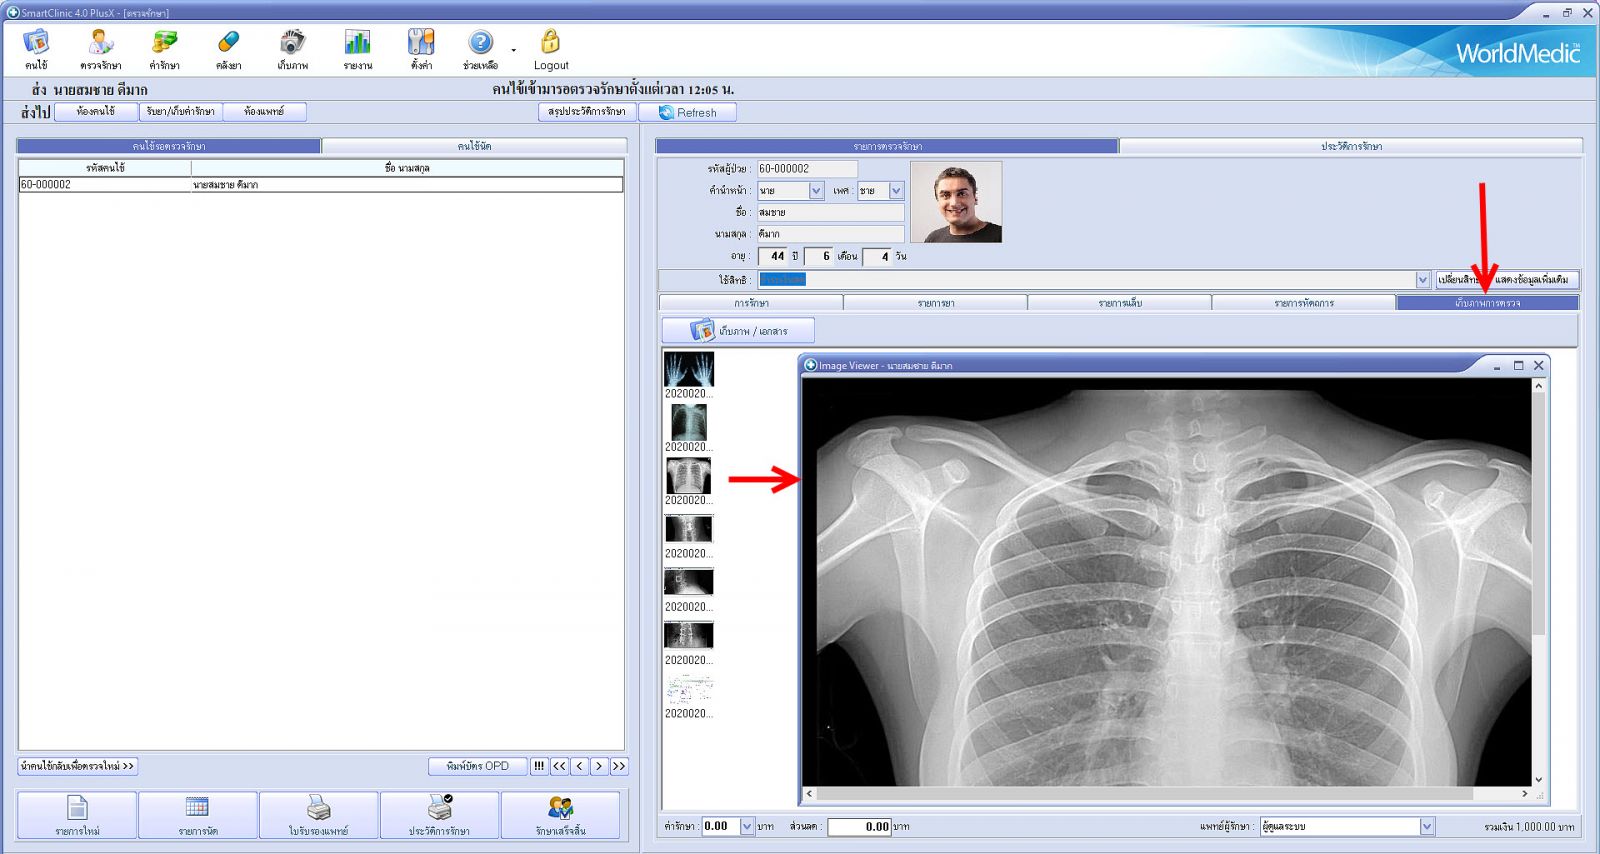This screenshot has width=1600, height=854.
Task: Open the คลังยา pharmacy stock module
Action: click(x=228, y=49)
